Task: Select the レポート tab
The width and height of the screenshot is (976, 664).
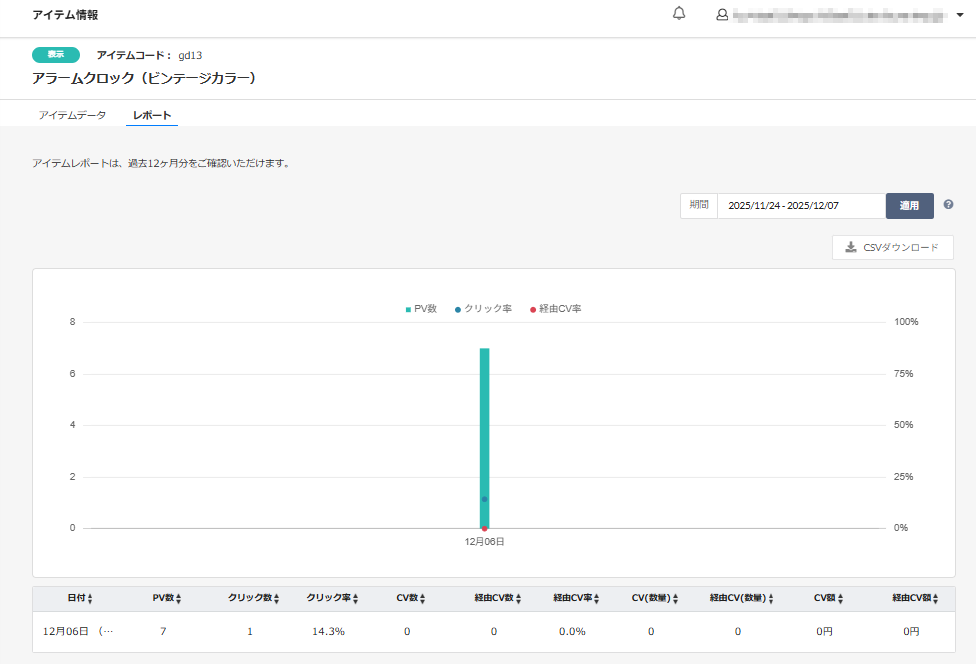Action: (x=152, y=115)
